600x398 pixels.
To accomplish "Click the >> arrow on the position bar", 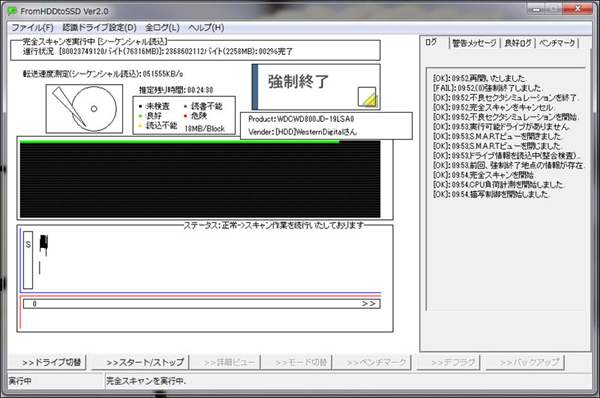I will point(368,304).
